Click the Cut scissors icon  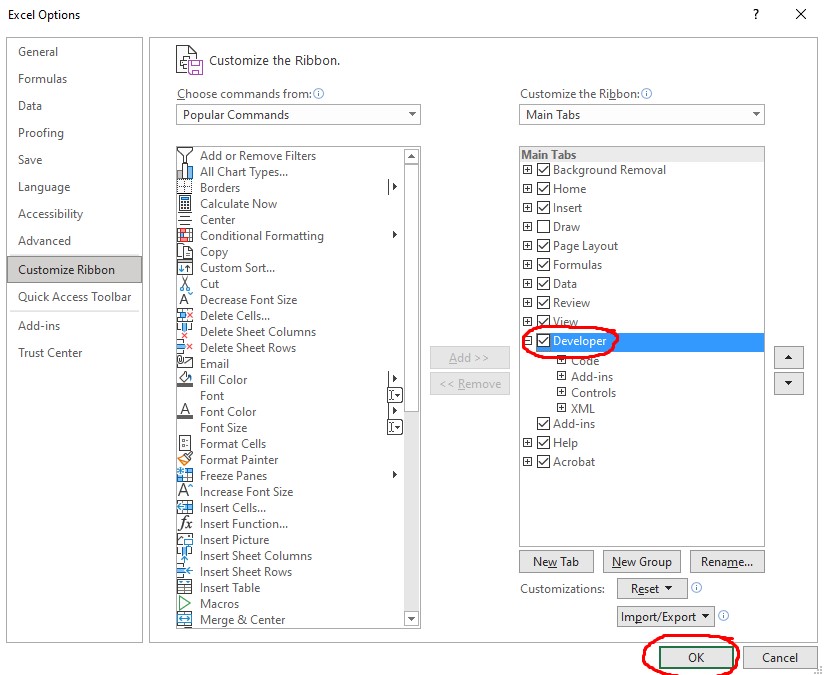click(184, 284)
